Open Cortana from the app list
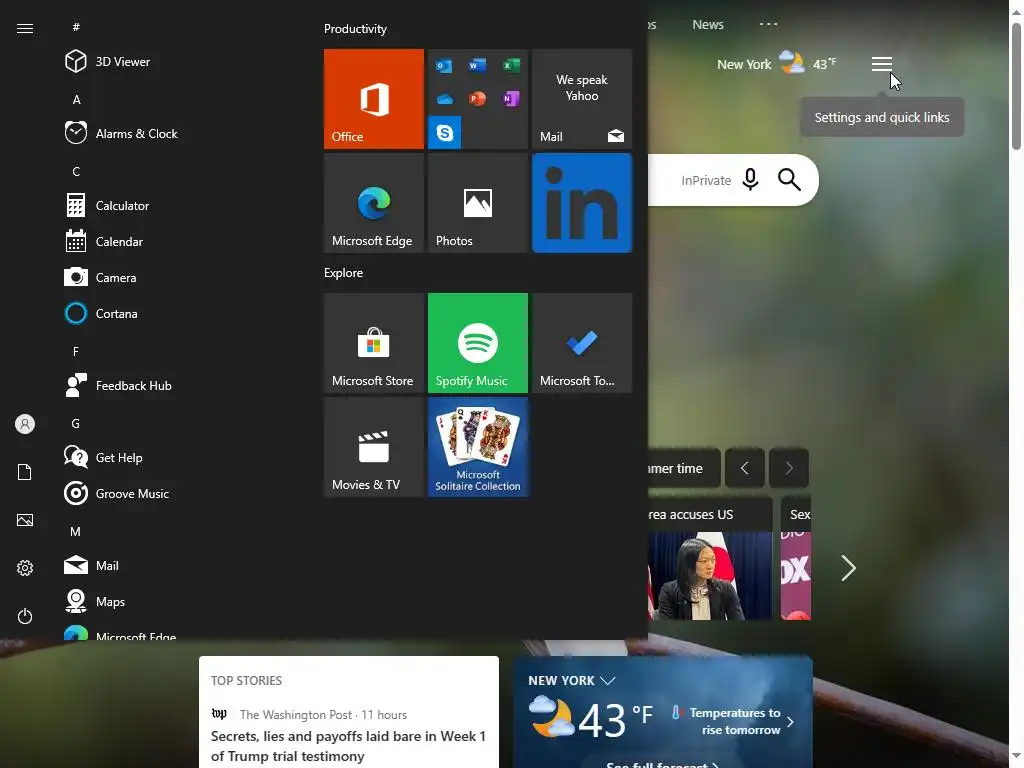 (x=101, y=313)
